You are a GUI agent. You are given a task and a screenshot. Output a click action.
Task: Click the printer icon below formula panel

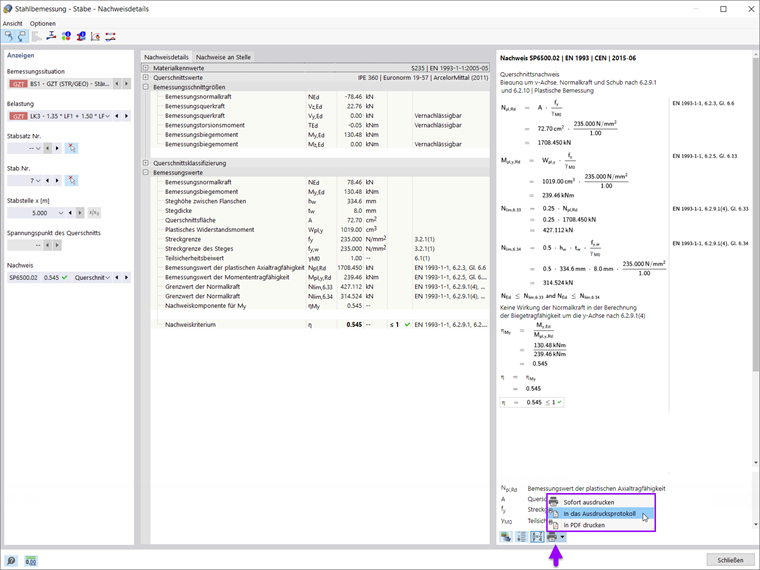(x=552, y=537)
